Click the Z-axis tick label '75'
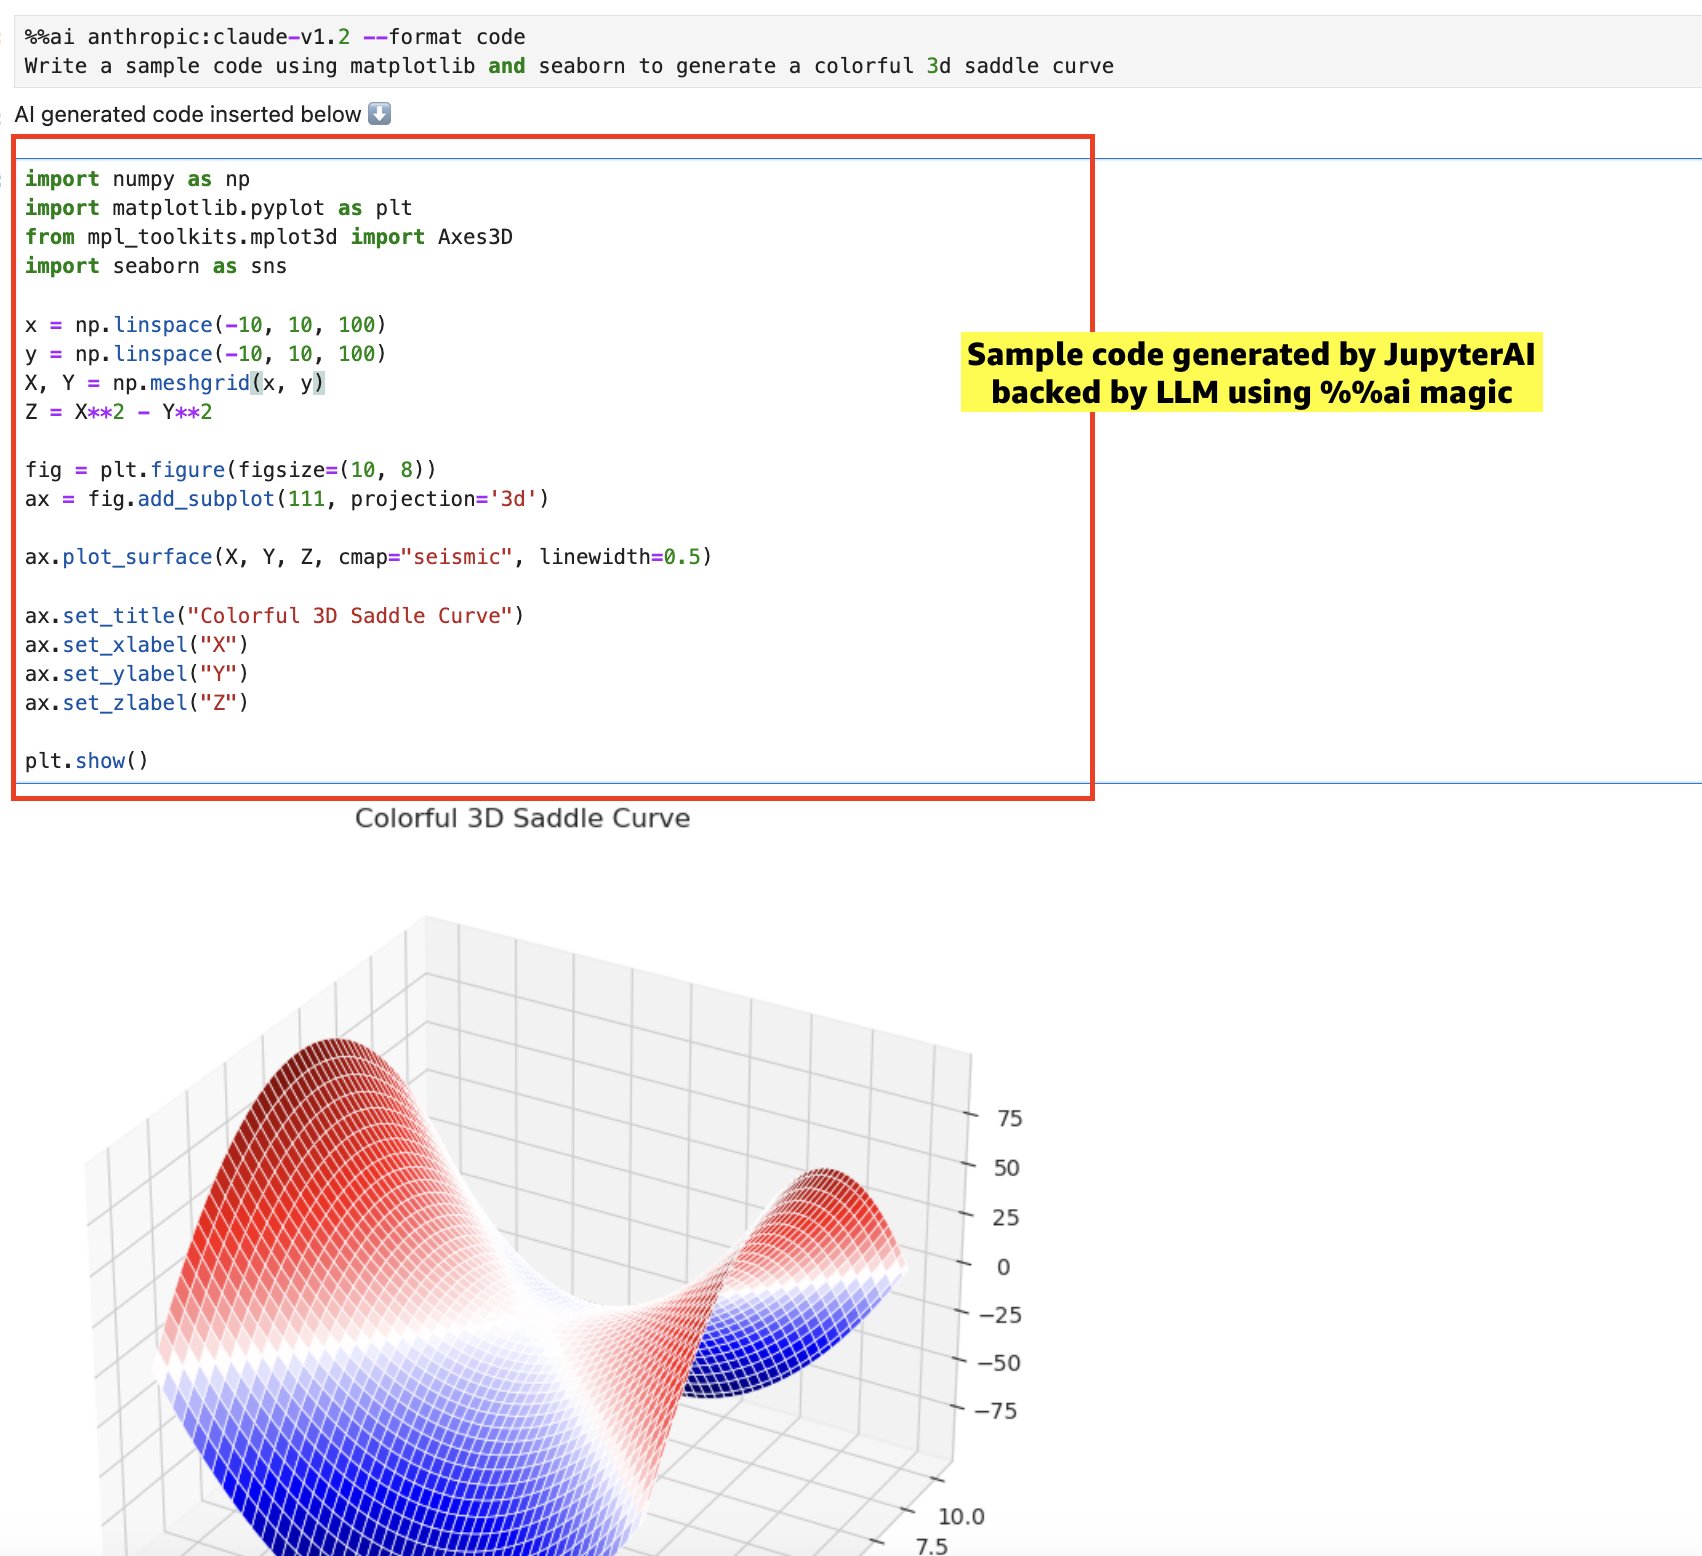 [x=1010, y=1119]
